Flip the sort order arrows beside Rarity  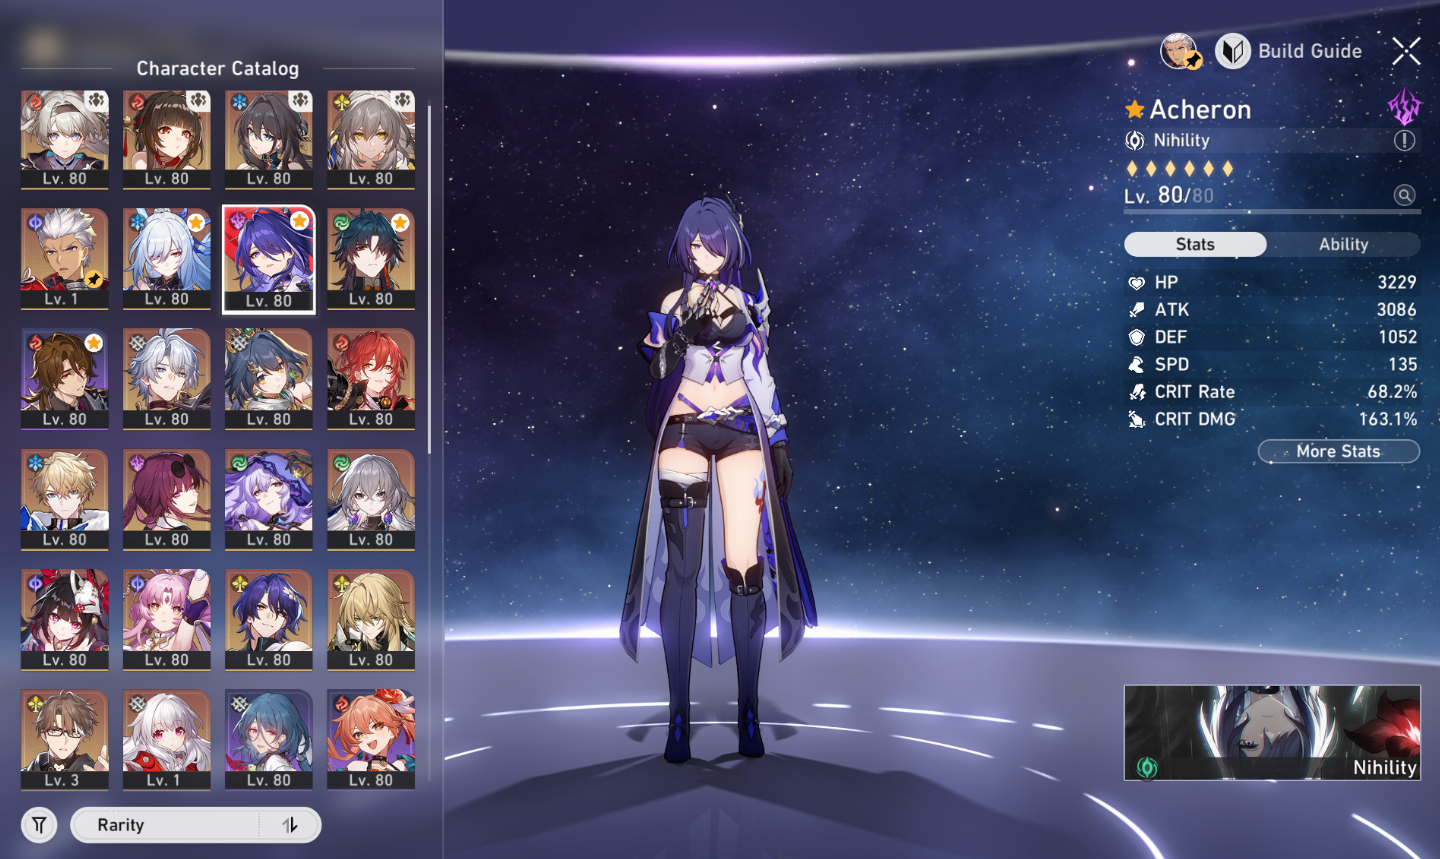click(x=290, y=825)
